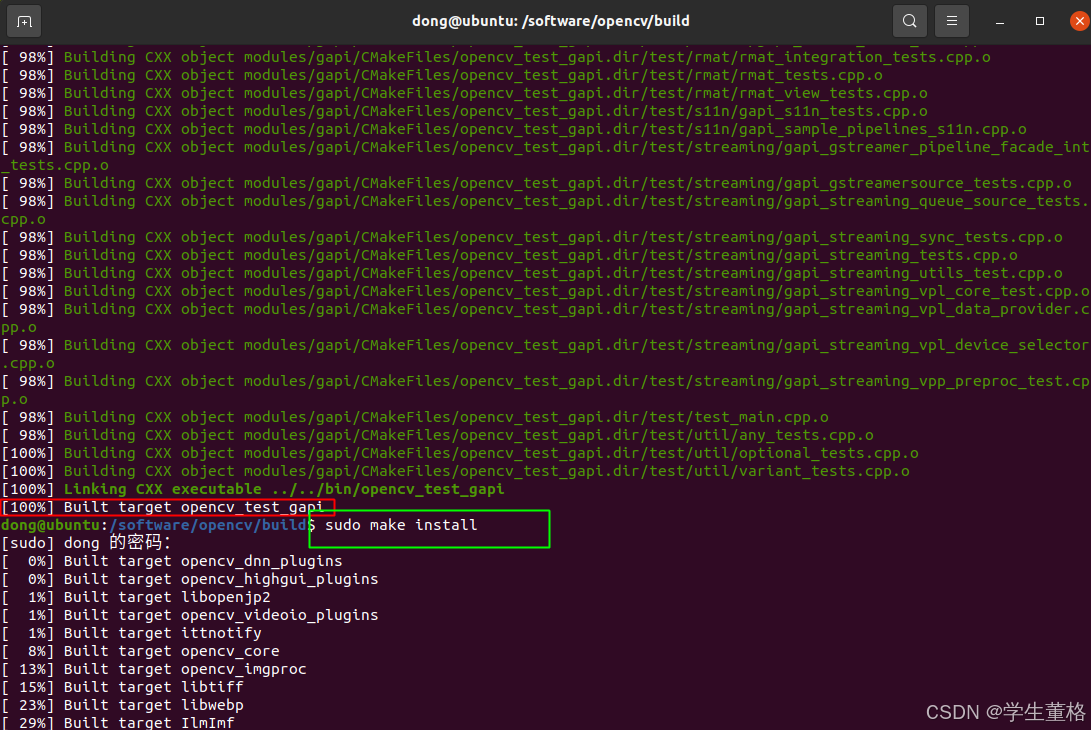Screen dimensions: 1091x730
Task: Click the 'Built target opencv_highgui_plugins' line
Action: pyautogui.click(x=190, y=579)
